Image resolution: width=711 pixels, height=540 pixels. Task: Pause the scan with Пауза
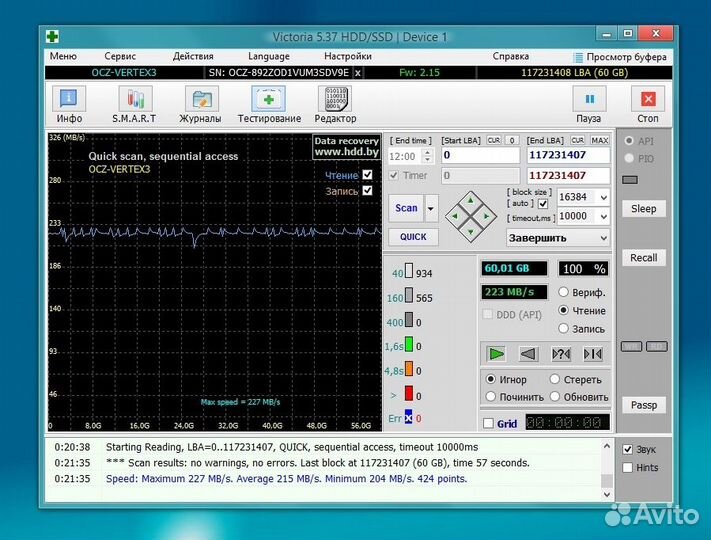point(589,105)
